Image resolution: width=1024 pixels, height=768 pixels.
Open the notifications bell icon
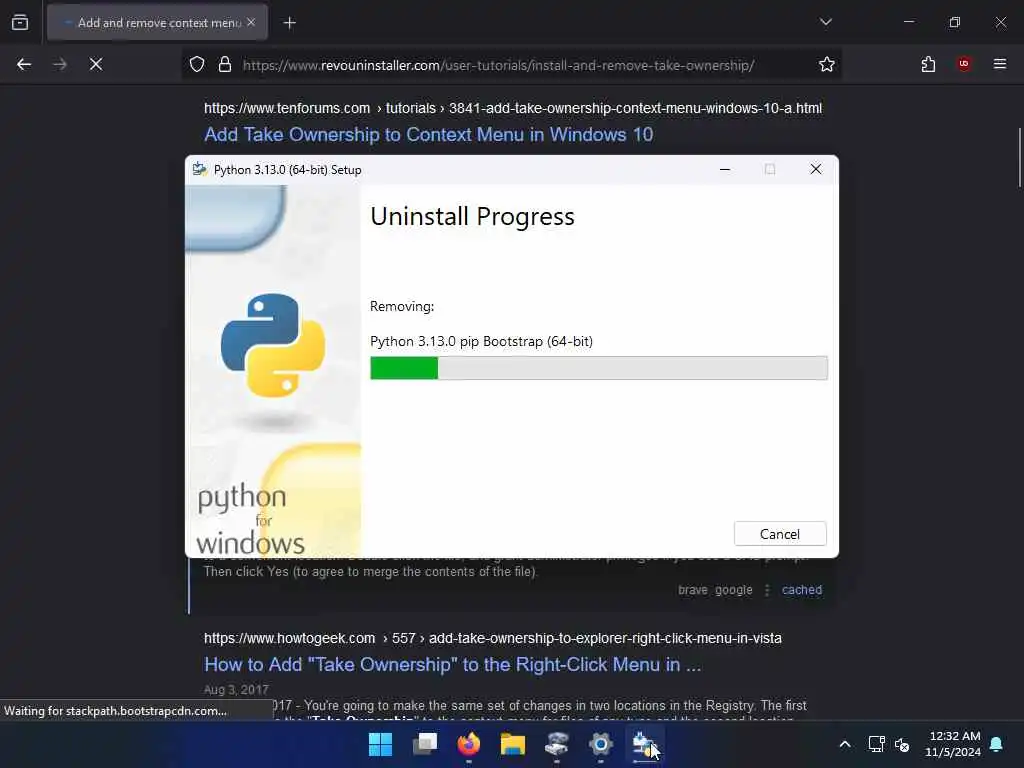pos(997,744)
